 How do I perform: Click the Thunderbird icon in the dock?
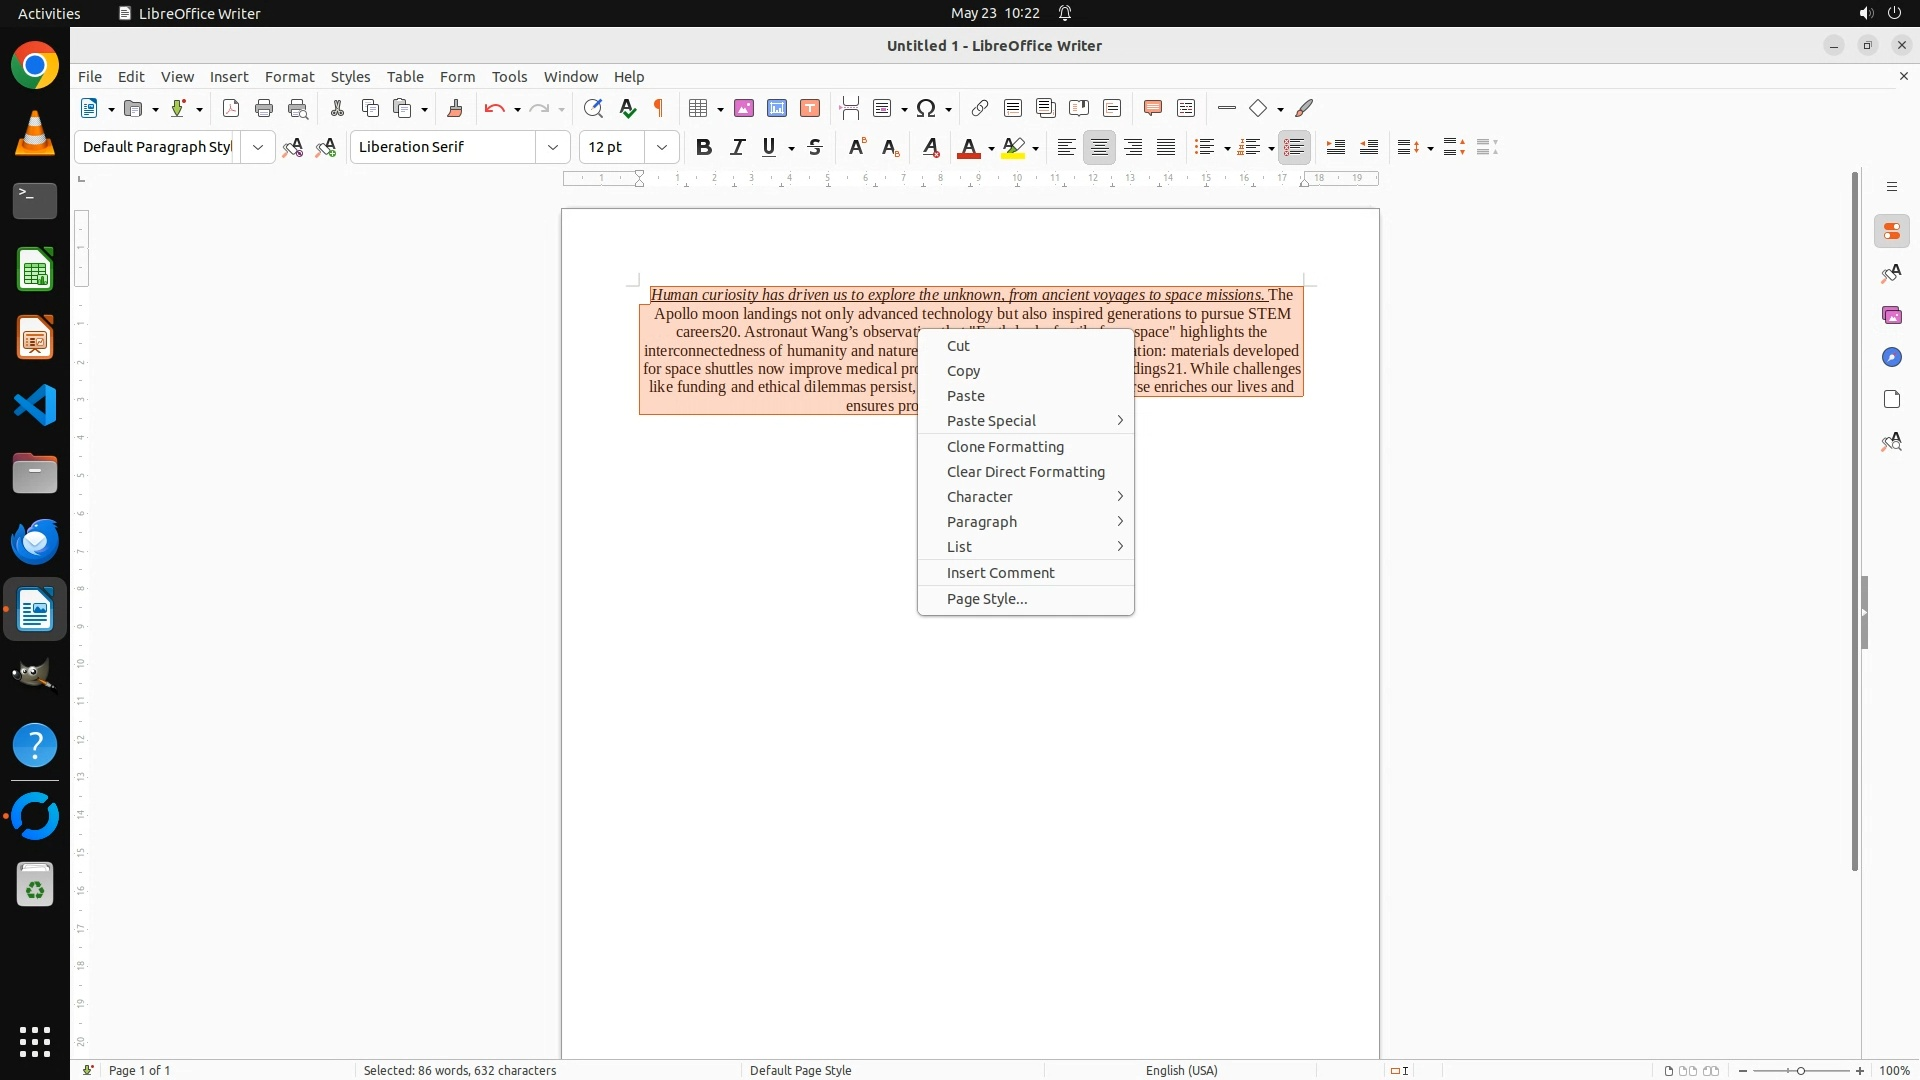35,541
